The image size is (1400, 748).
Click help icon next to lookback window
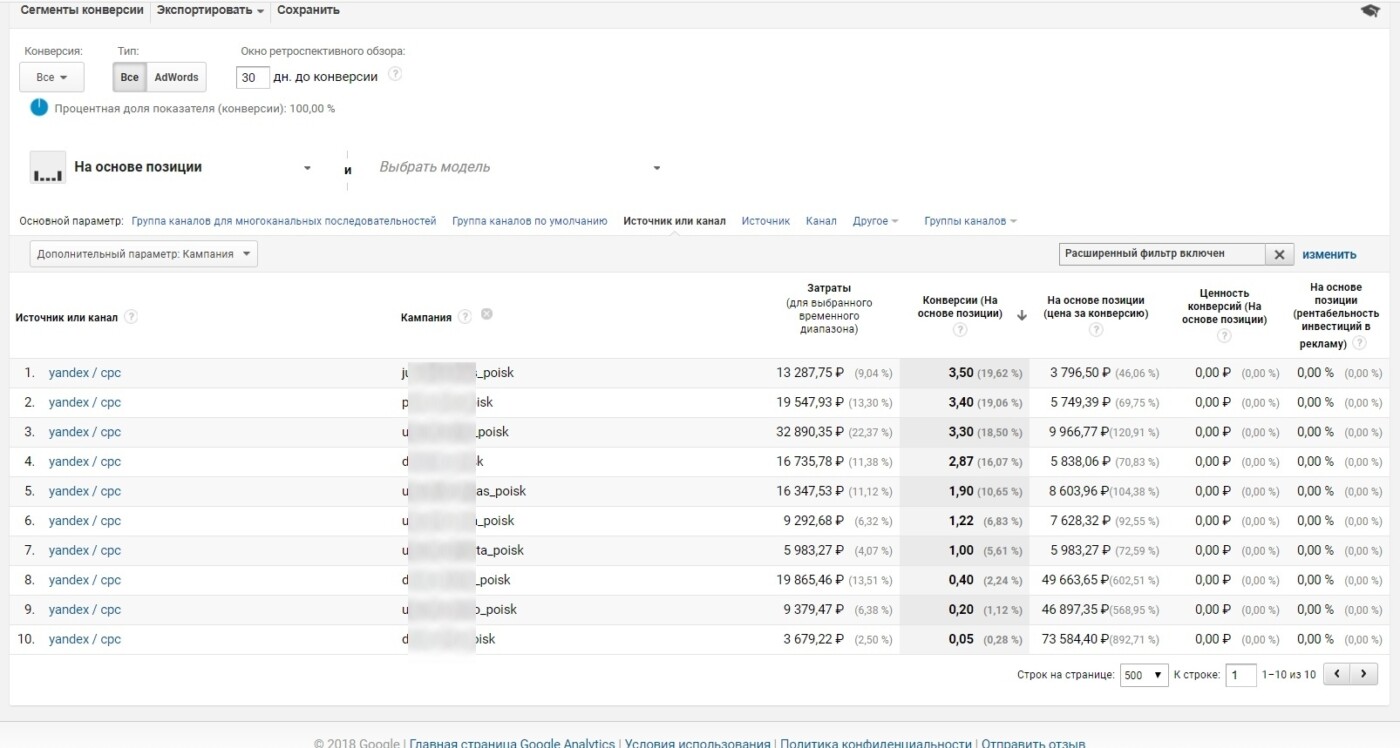[x=395, y=75]
